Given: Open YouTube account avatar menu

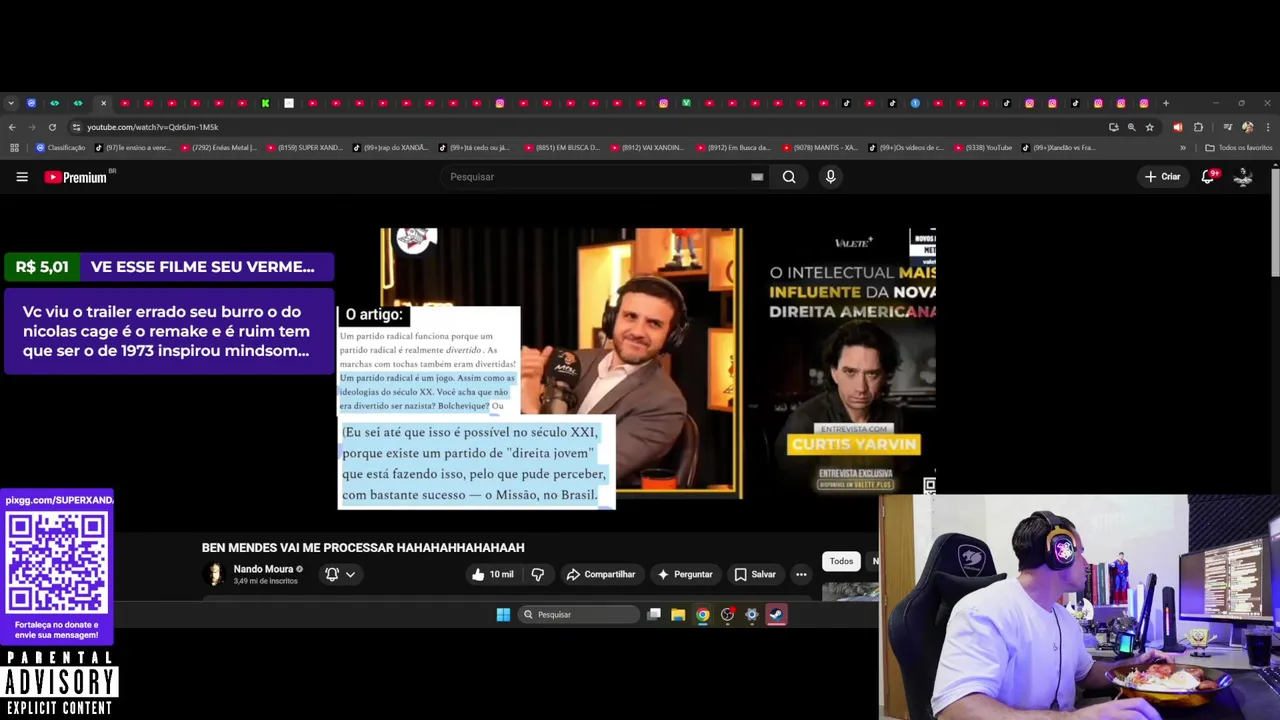Looking at the screenshot, I should pos(1243,176).
